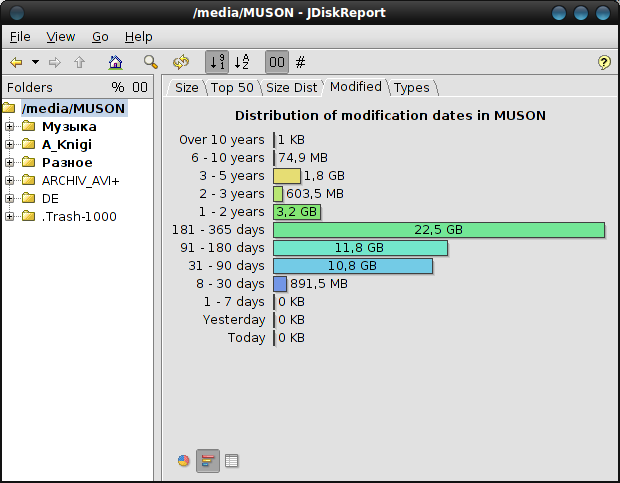This screenshot has height=483, width=620.
Task: Toggle sort alphabetically A-Z button
Action: click(x=242, y=62)
